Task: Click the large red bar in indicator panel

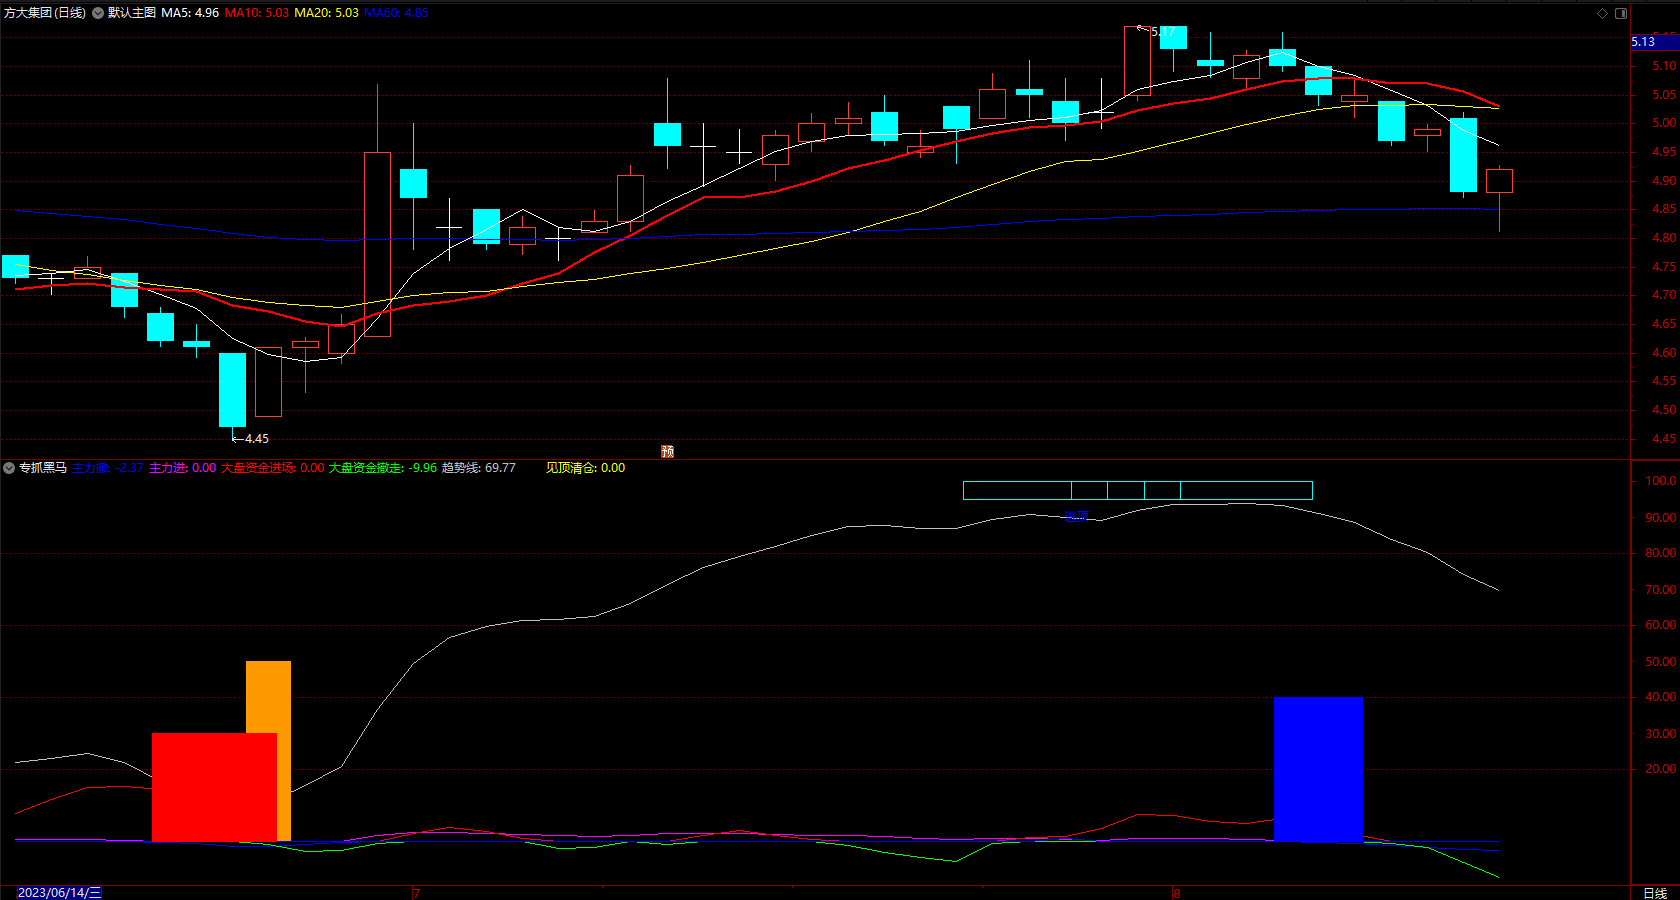Action: tap(214, 787)
